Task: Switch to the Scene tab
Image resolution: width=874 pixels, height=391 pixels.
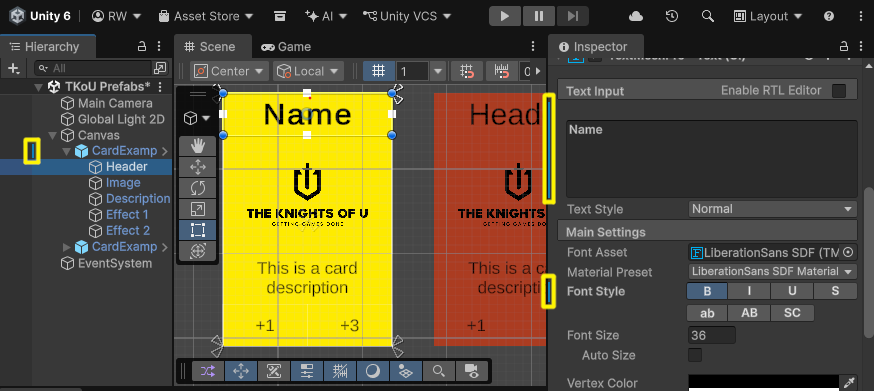Action: [211, 47]
